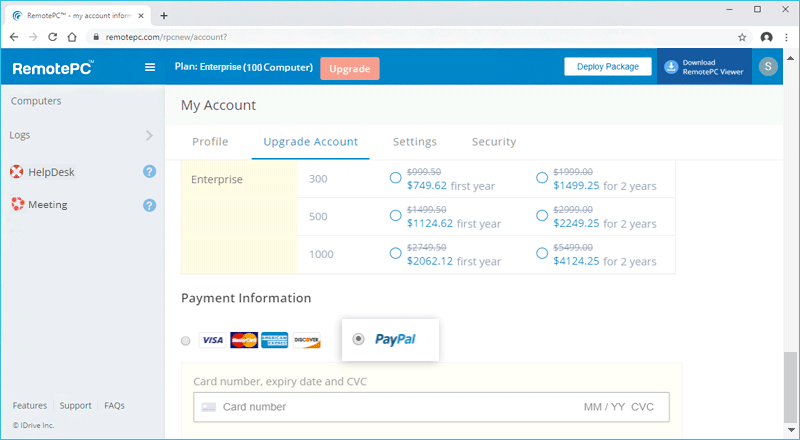Image resolution: width=800 pixels, height=440 pixels.
Task: Close the RemotePC browser tab
Action: coord(141,16)
